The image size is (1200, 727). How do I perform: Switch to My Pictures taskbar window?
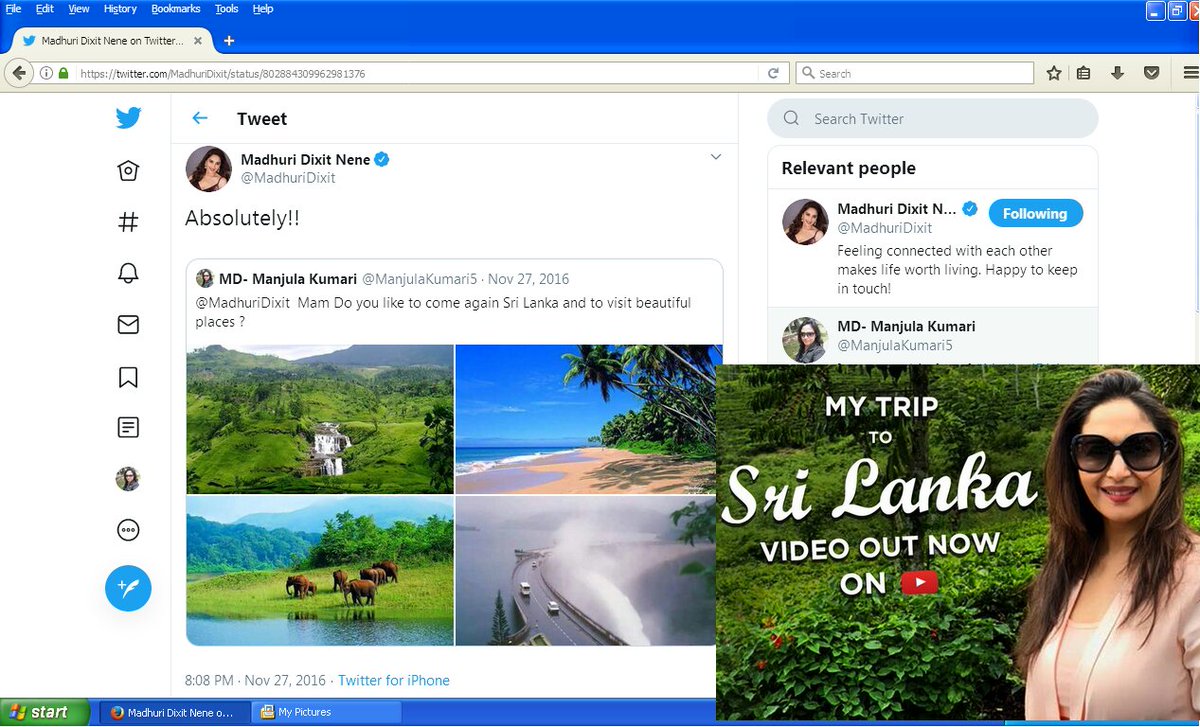(x=325, y=712)
